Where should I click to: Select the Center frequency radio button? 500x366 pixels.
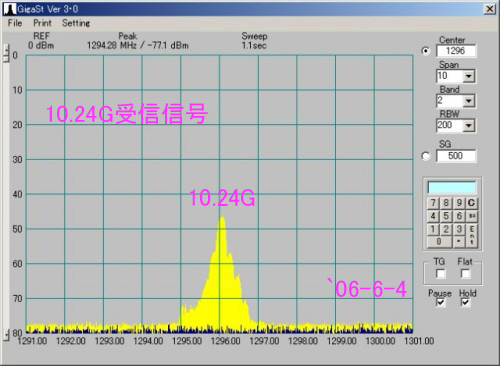click(426, 51)
